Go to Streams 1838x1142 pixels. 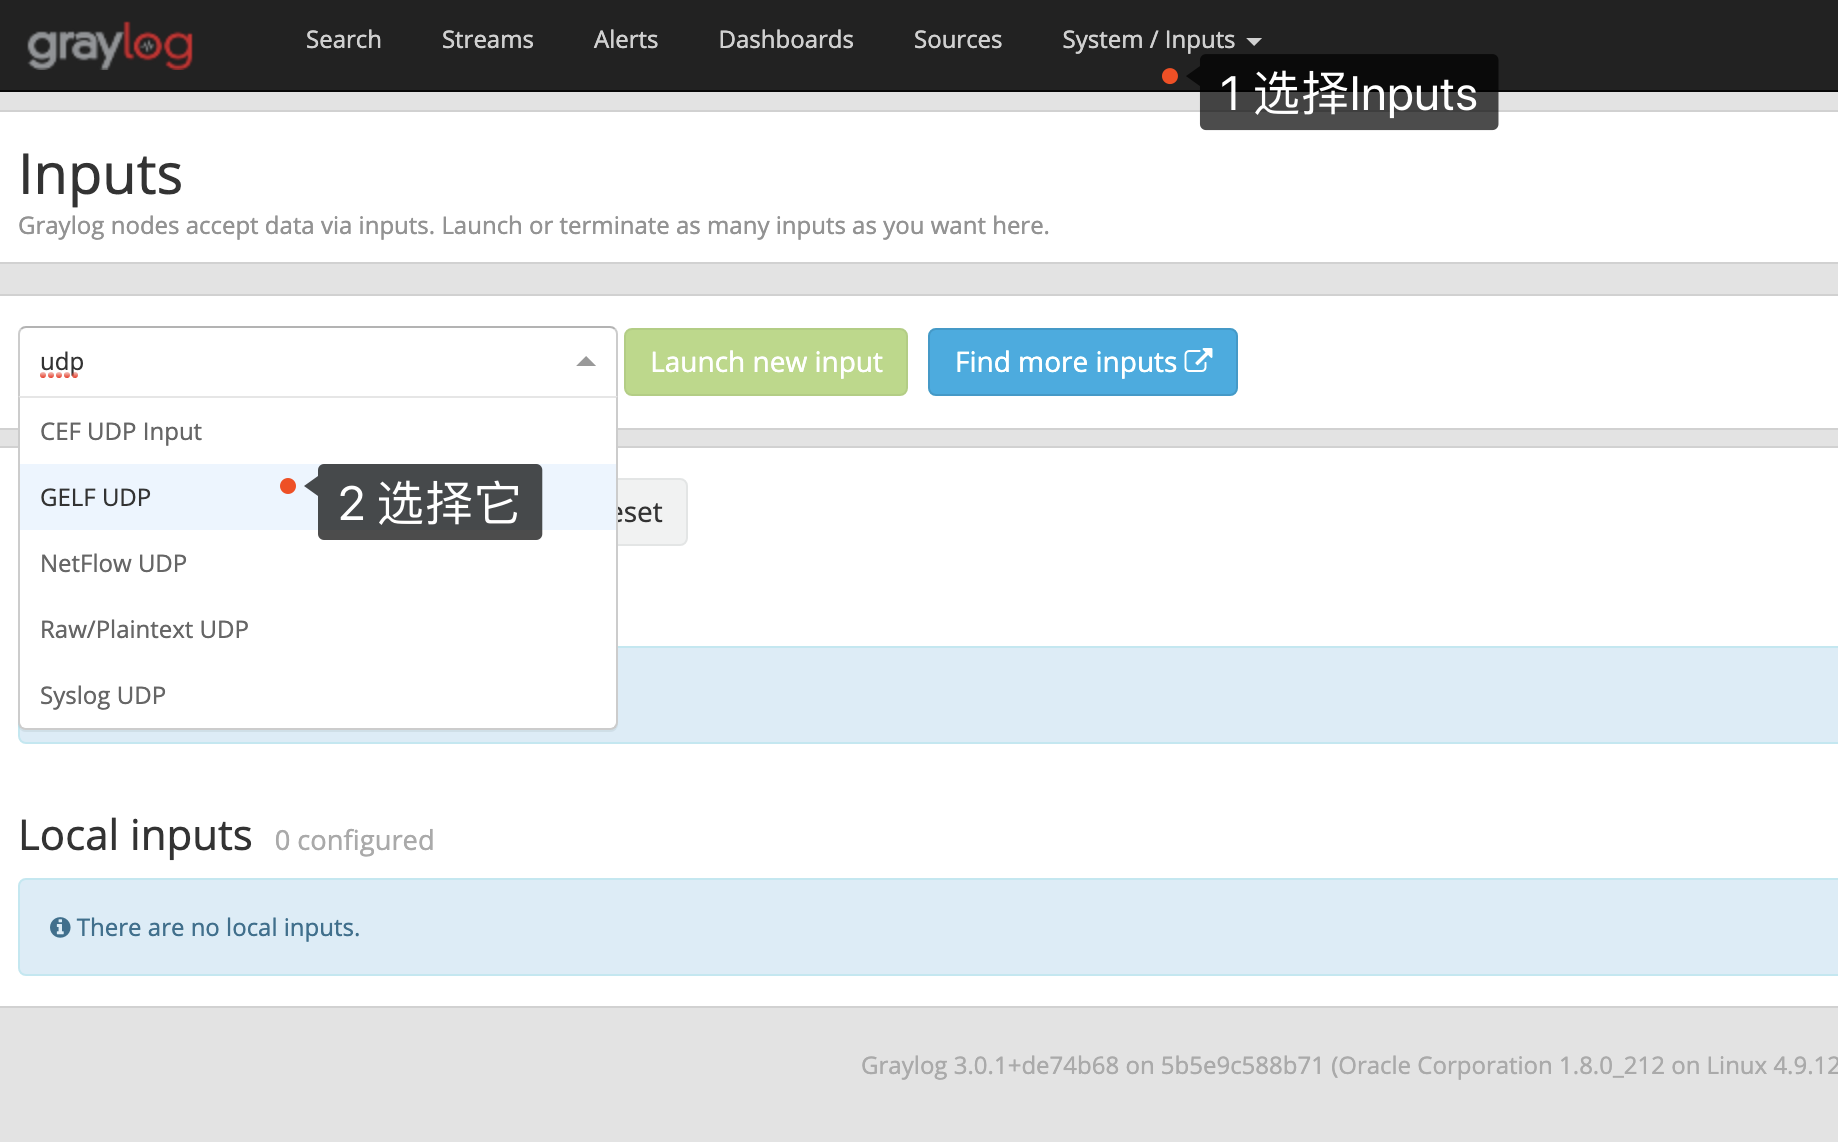[x=487, y=39]
